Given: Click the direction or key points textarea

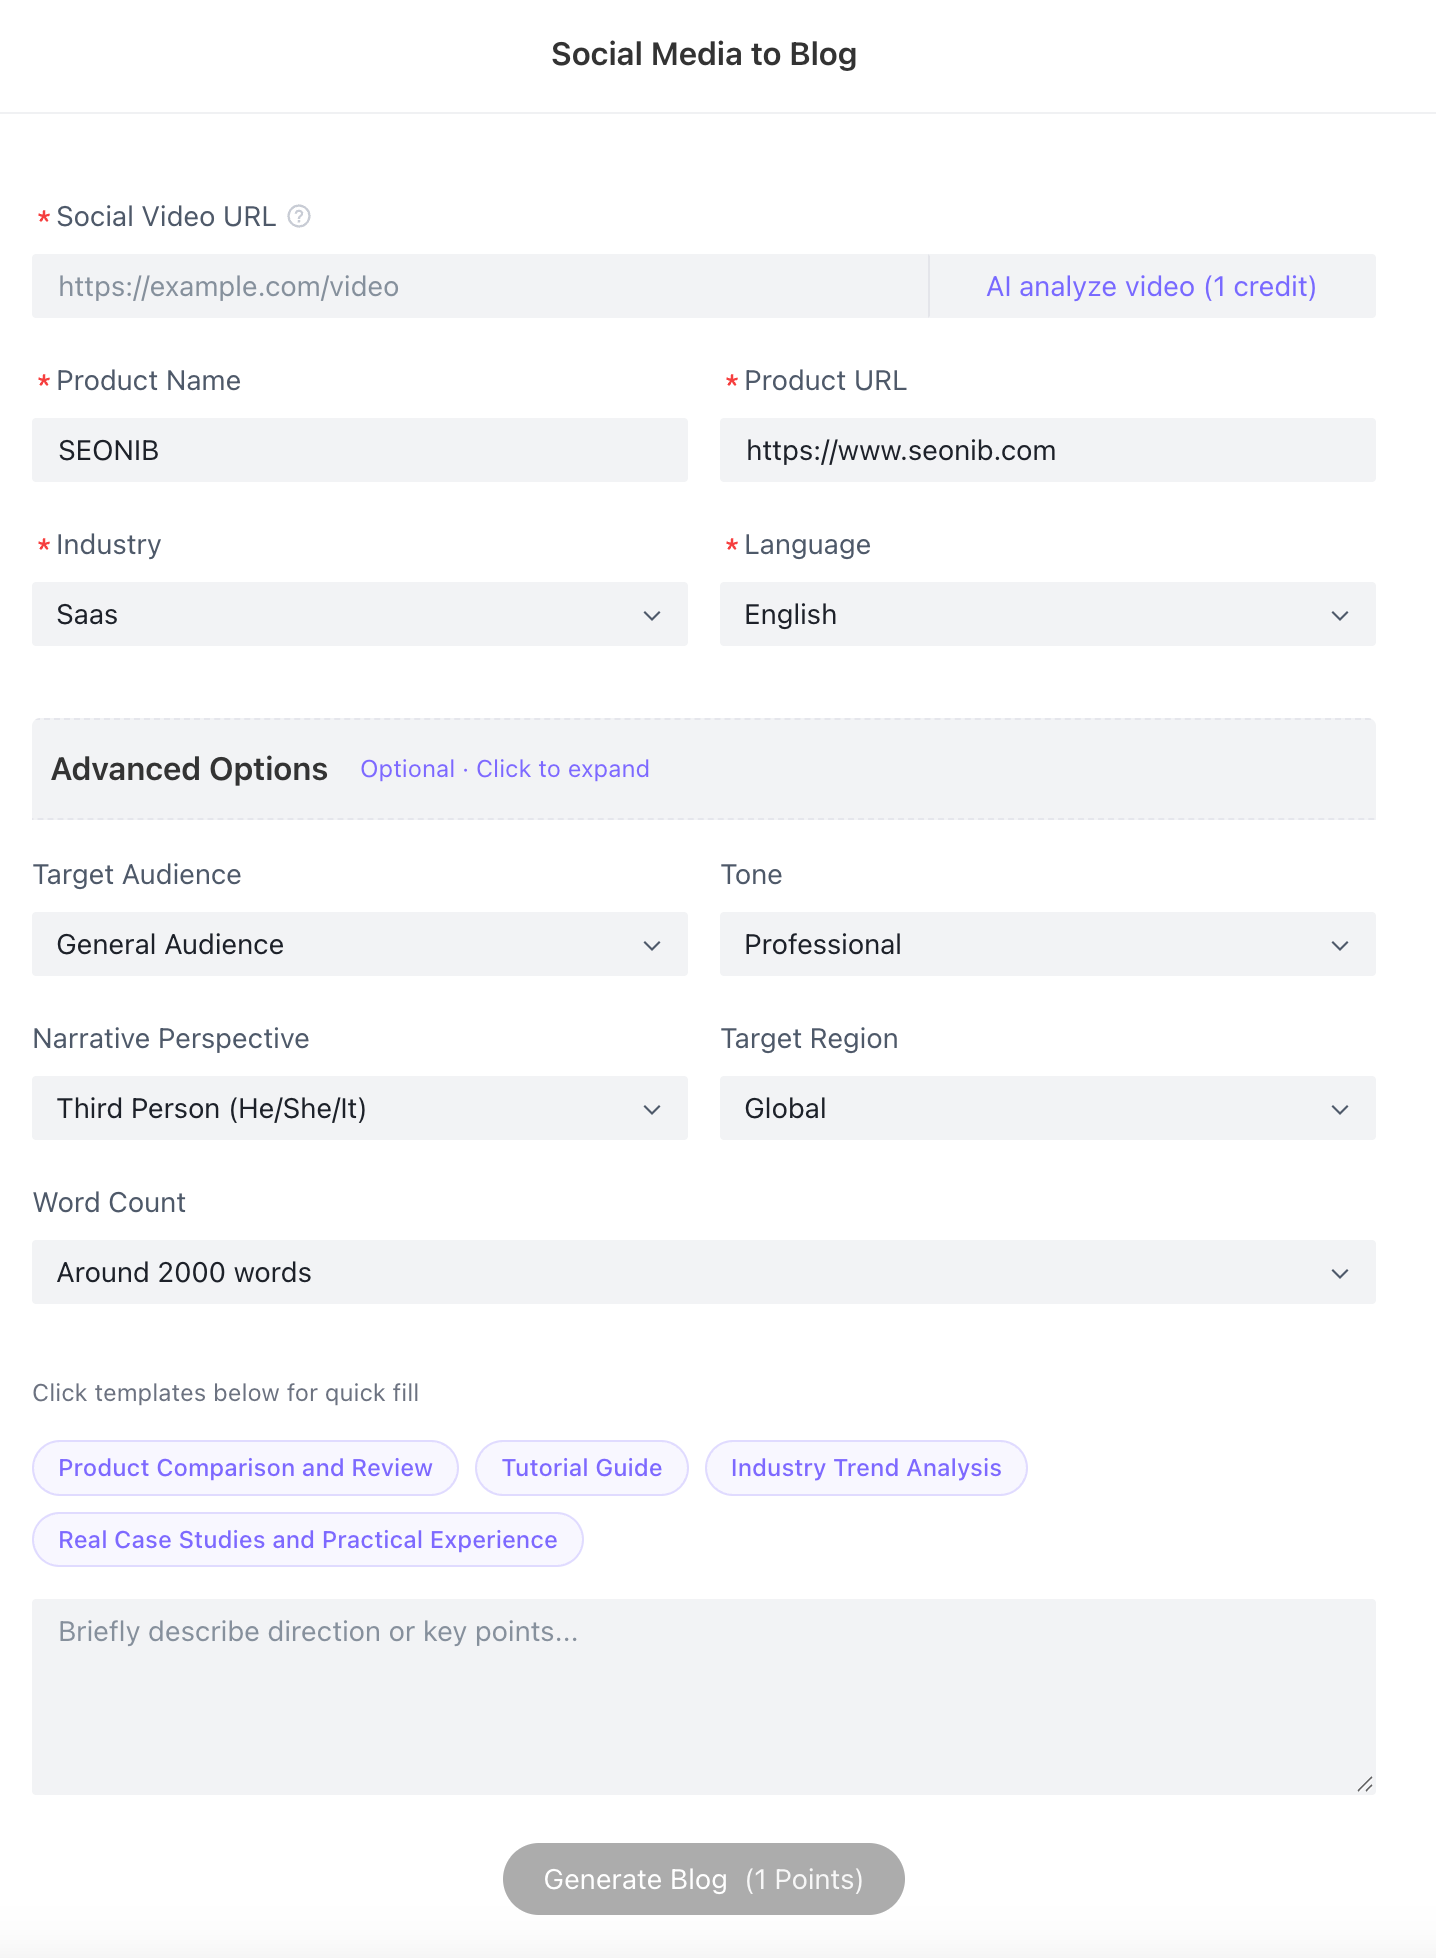Looking at the screenshot, I should click(x=703, y=1697).
